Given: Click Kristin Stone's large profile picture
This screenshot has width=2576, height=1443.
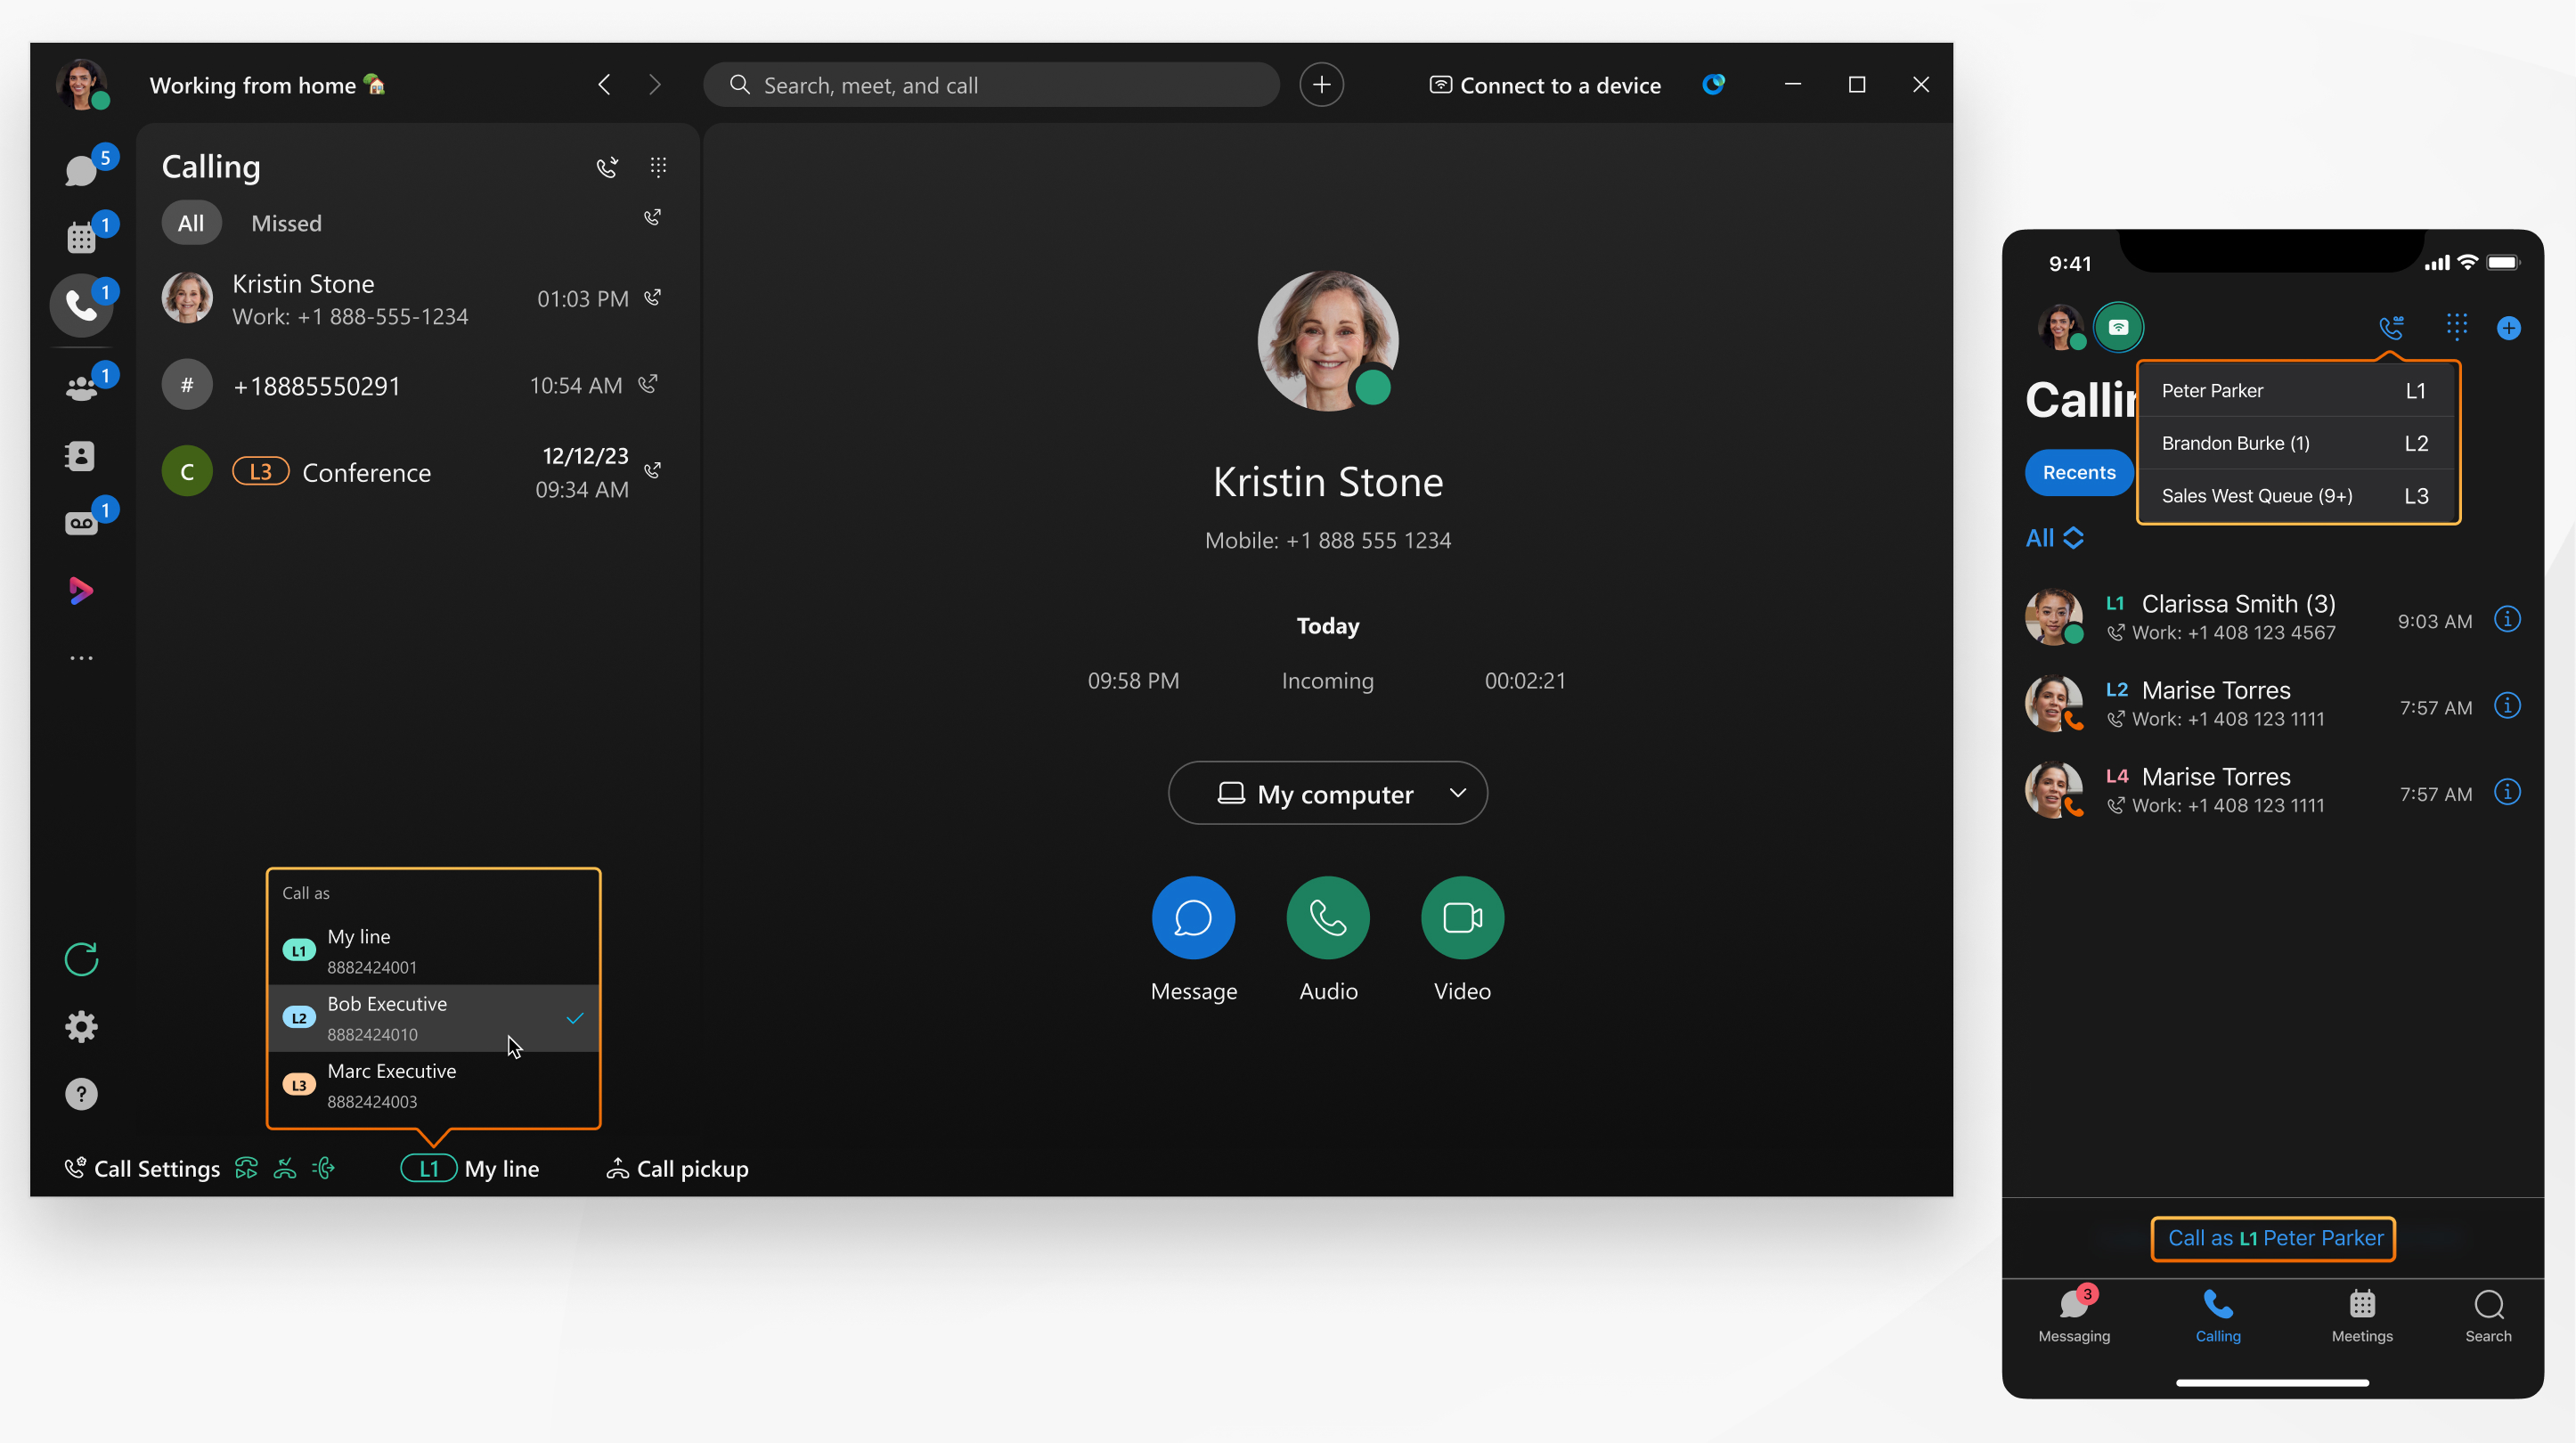Looking at the screenshot, I should point(1327,340).
